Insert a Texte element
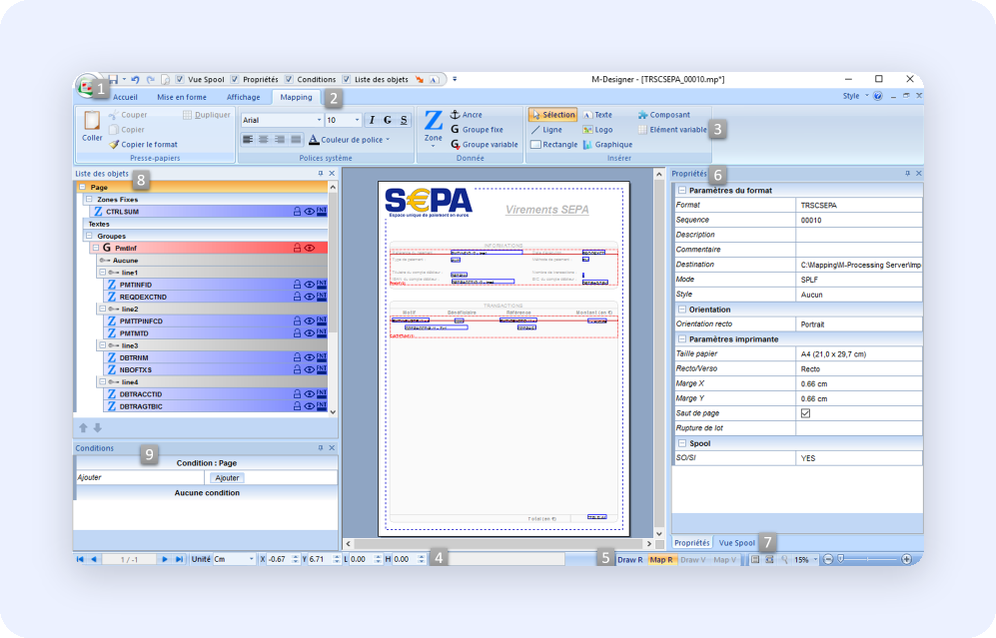 click(598, 114)
